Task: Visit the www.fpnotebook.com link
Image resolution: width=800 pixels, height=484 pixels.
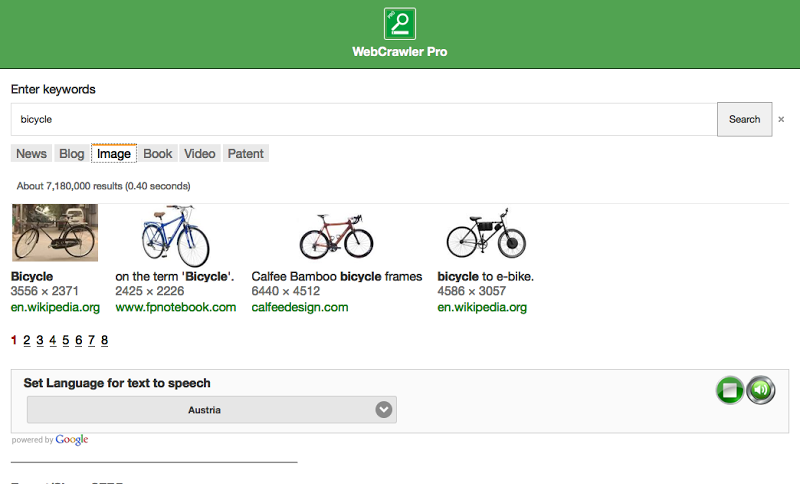Action: tap(176, 307)
